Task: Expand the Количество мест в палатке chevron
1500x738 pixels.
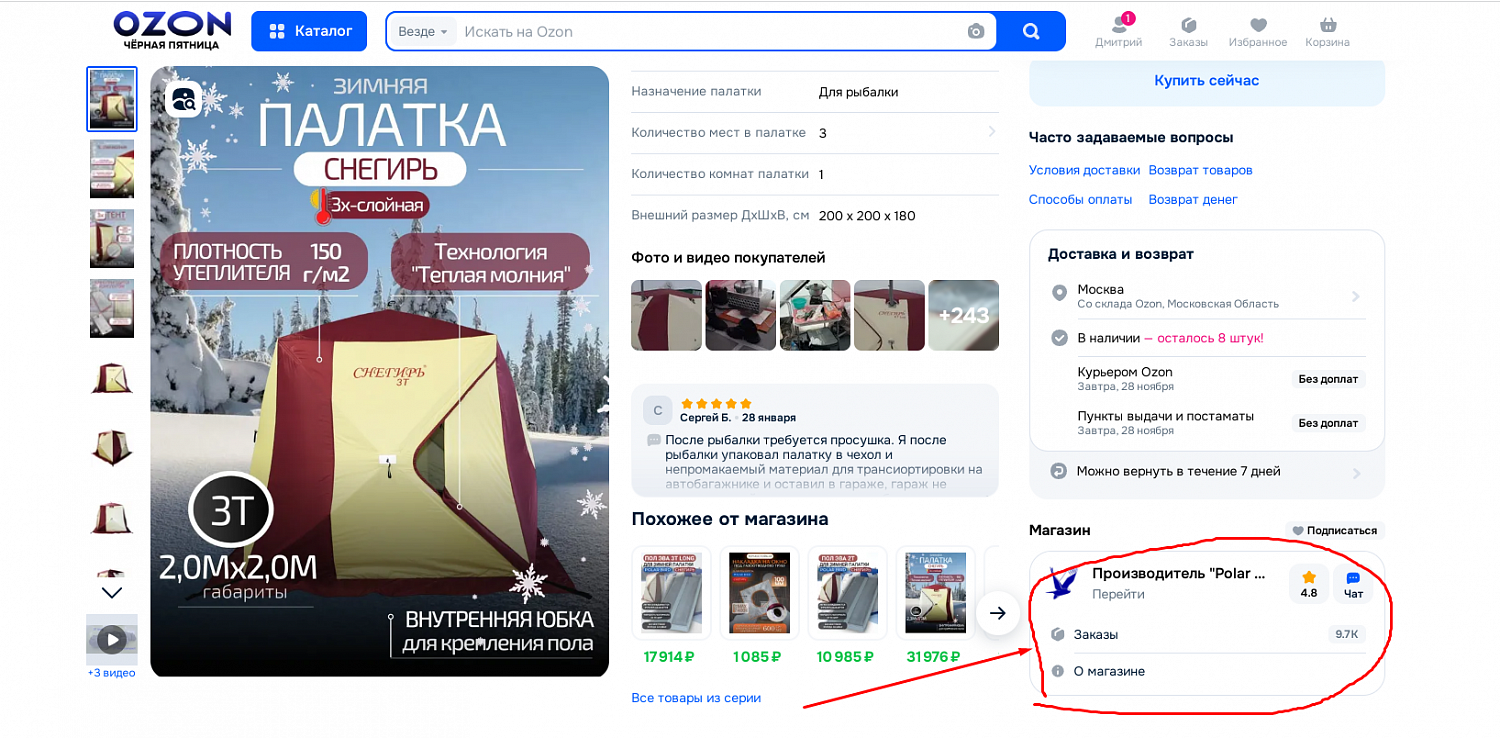Action: [991, 132]
